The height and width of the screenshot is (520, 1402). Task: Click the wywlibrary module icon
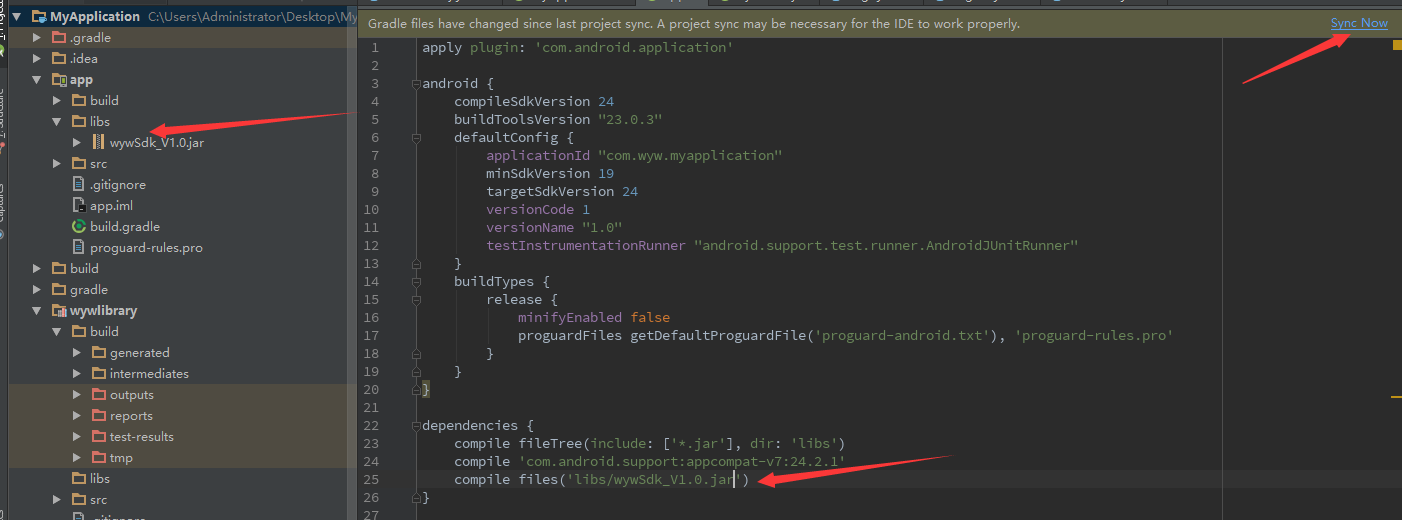click(59, 310)
